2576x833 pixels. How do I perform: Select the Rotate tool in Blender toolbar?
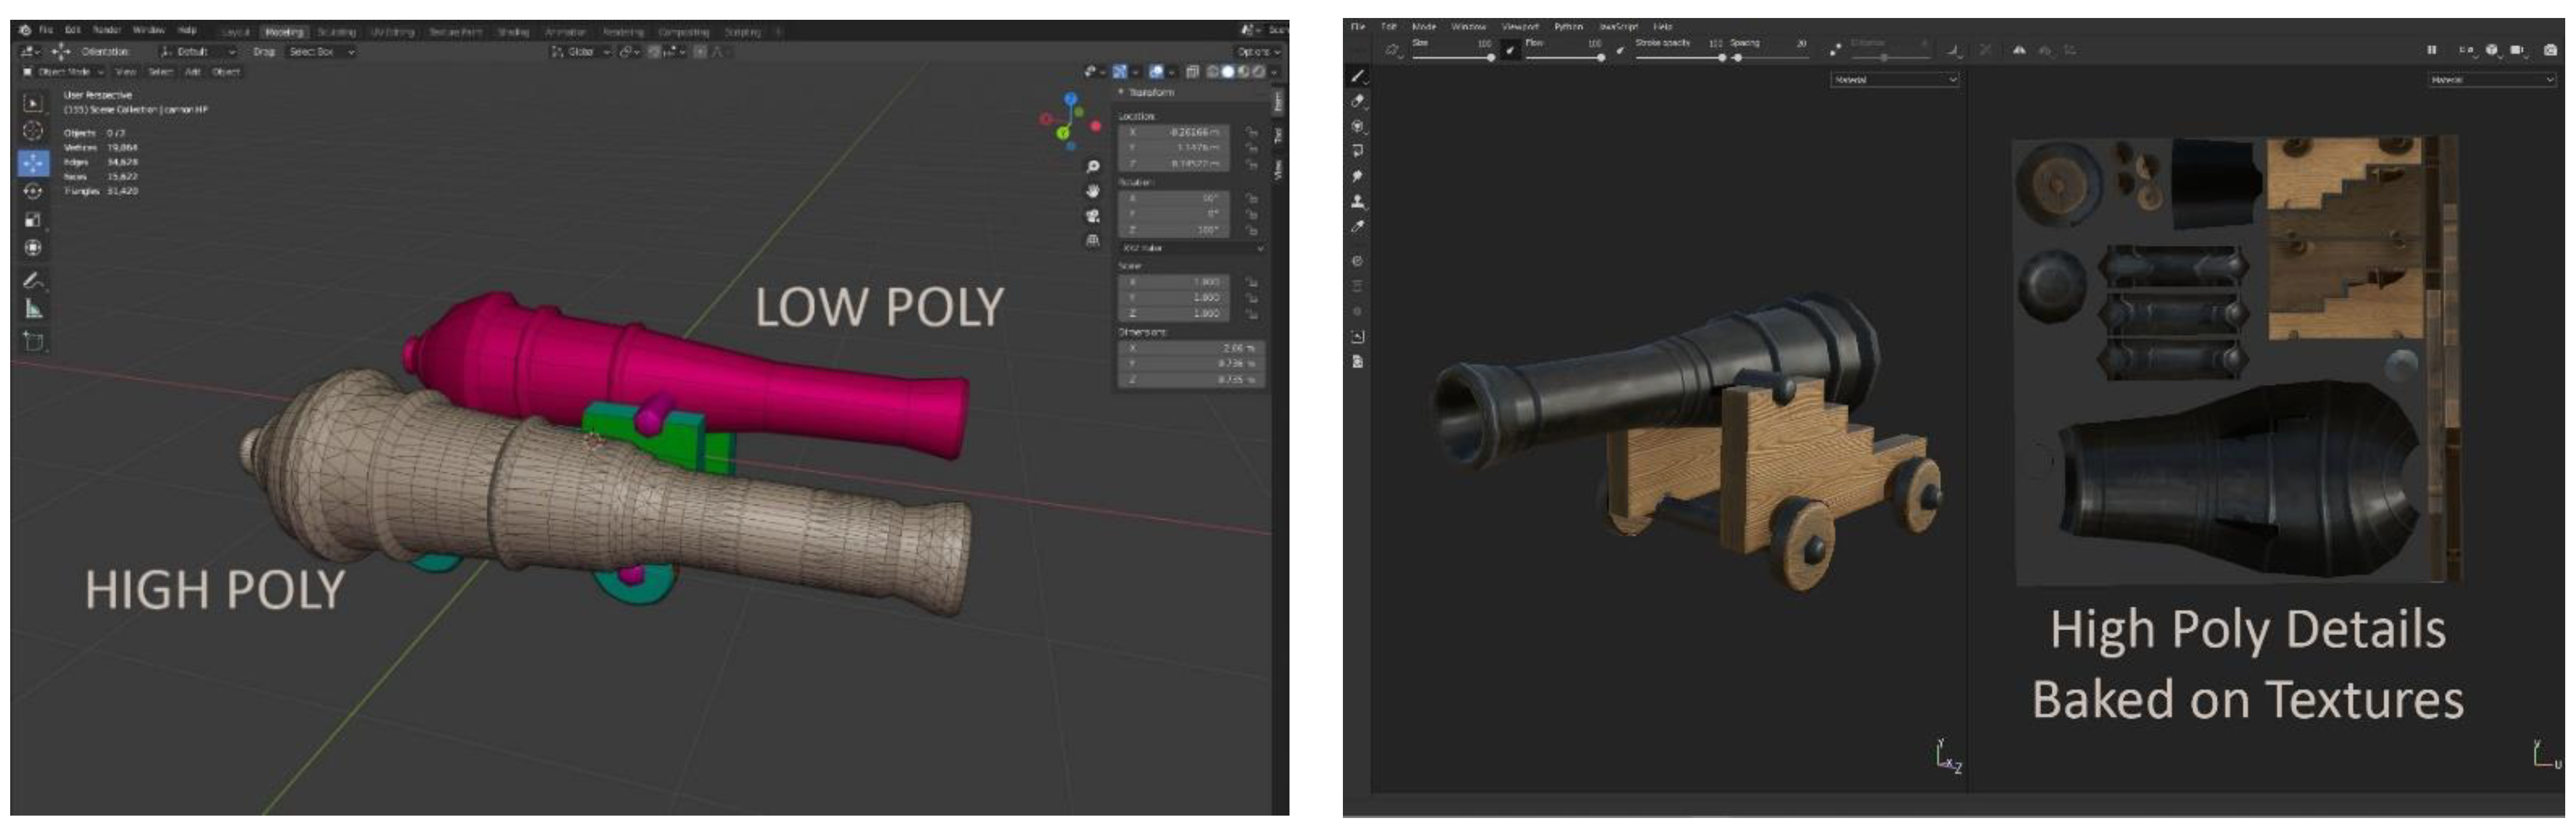coord(33,191)
